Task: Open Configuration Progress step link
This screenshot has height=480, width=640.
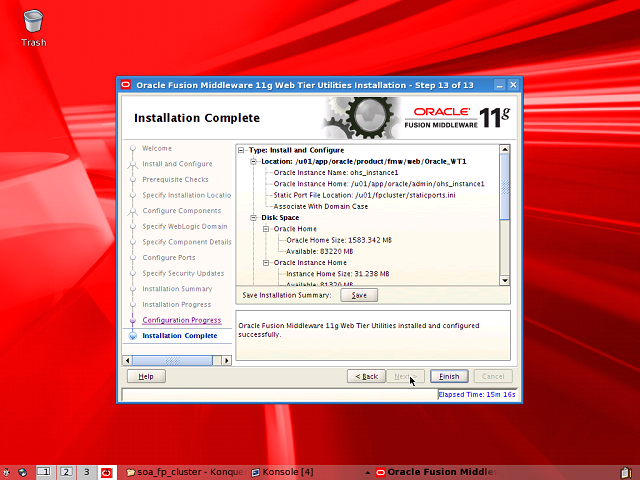Action: tap(182, 320)
